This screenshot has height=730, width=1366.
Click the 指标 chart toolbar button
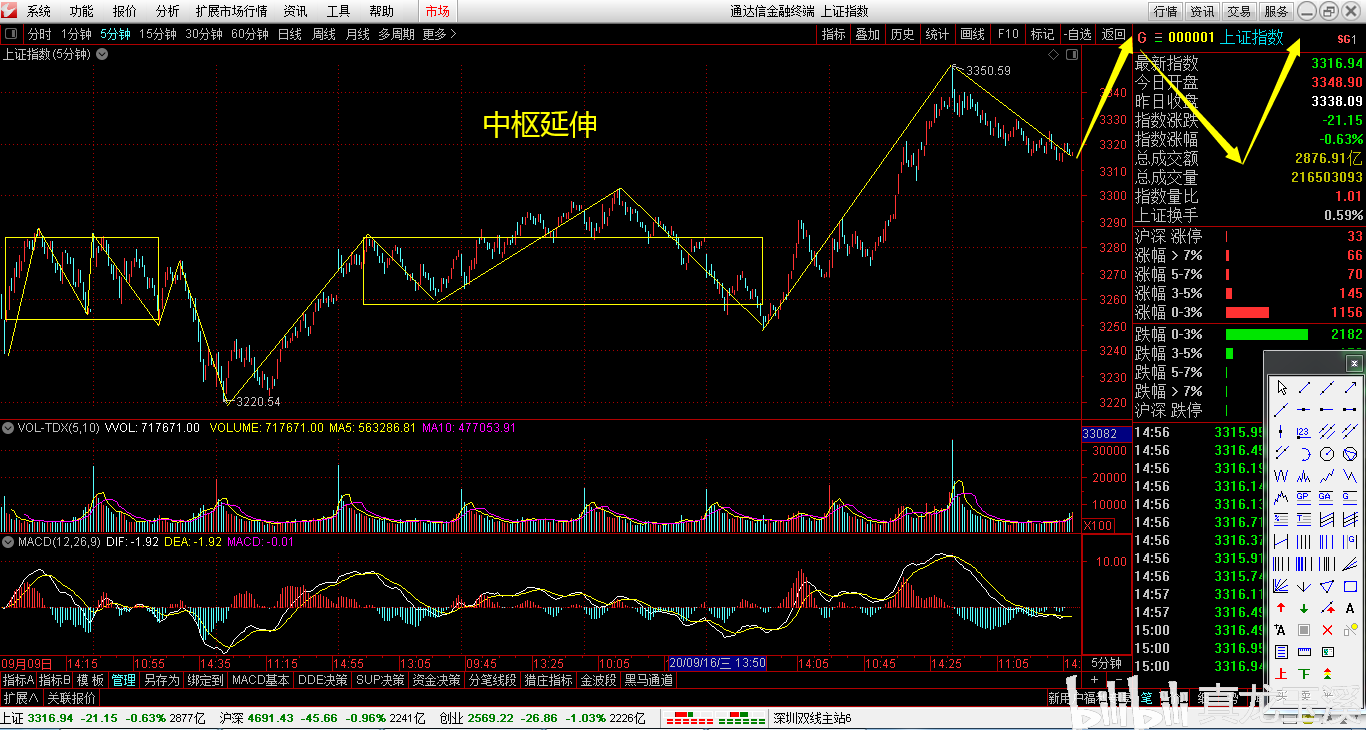click(x=833, y=34)
